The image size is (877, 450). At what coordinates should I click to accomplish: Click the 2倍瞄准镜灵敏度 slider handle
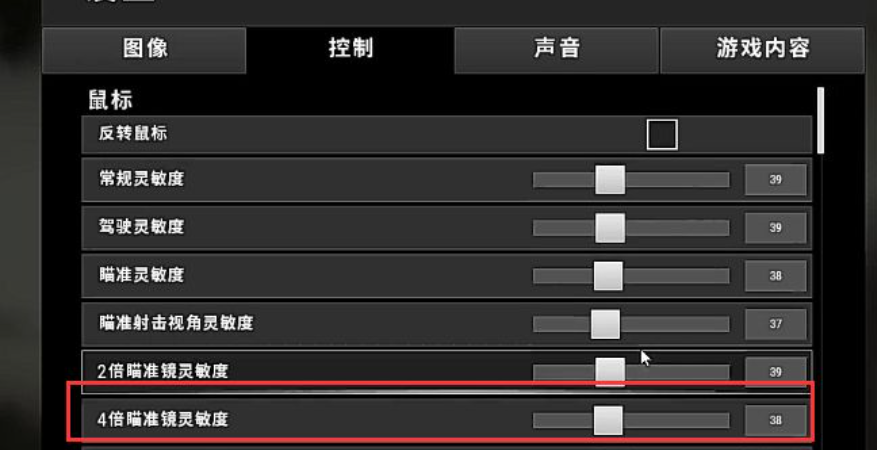(610, 372)
